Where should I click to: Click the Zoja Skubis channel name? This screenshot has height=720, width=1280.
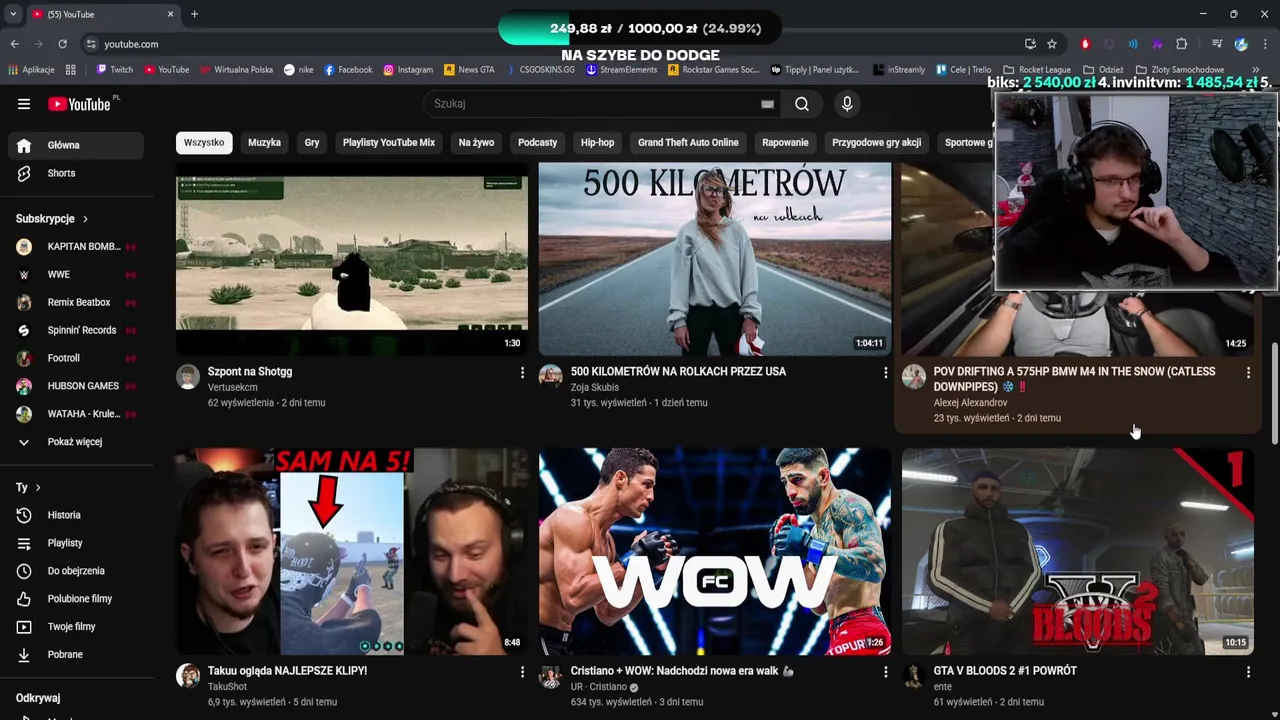point(595,388)
